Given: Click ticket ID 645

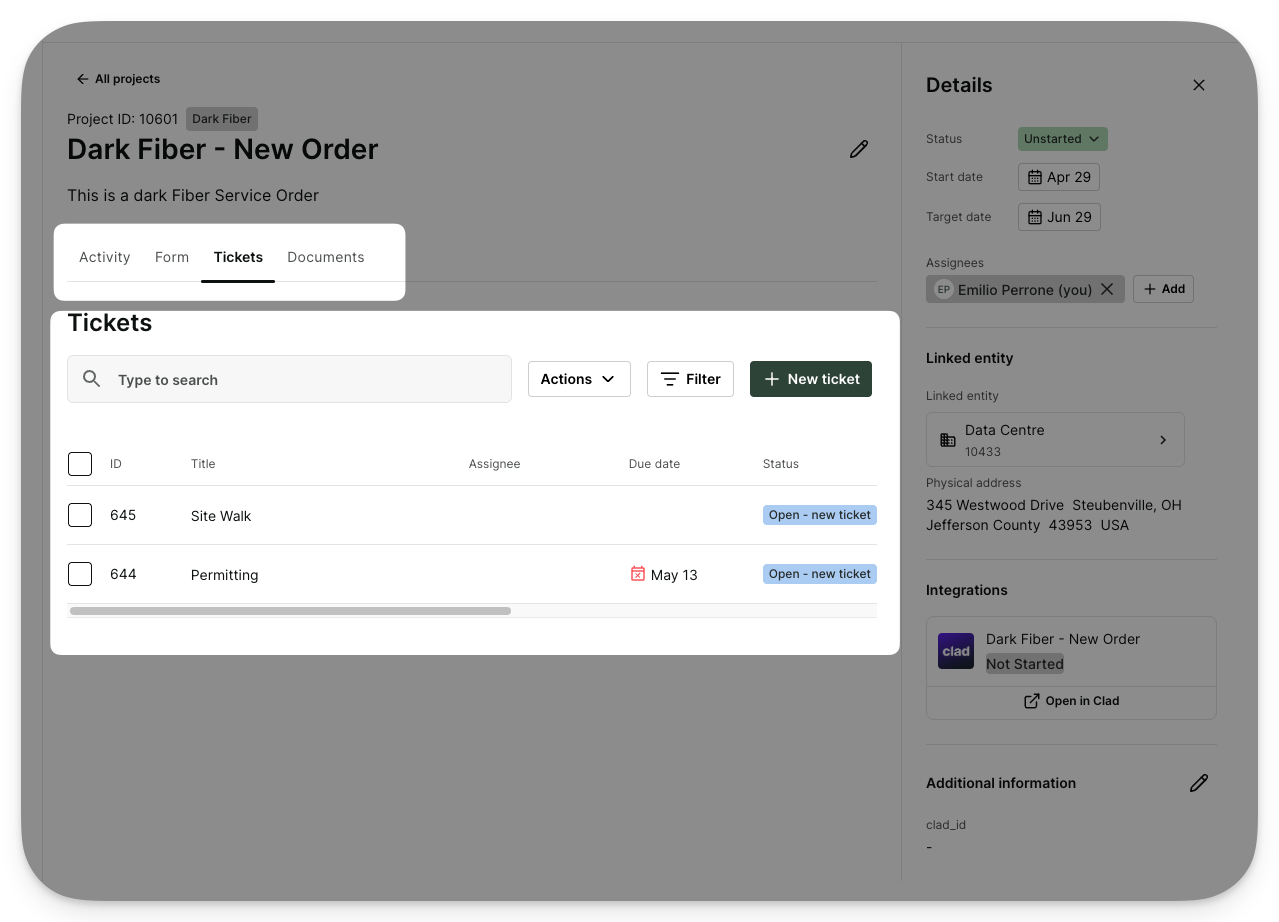Looking at the screenshot, I should [x=123, y=515].
